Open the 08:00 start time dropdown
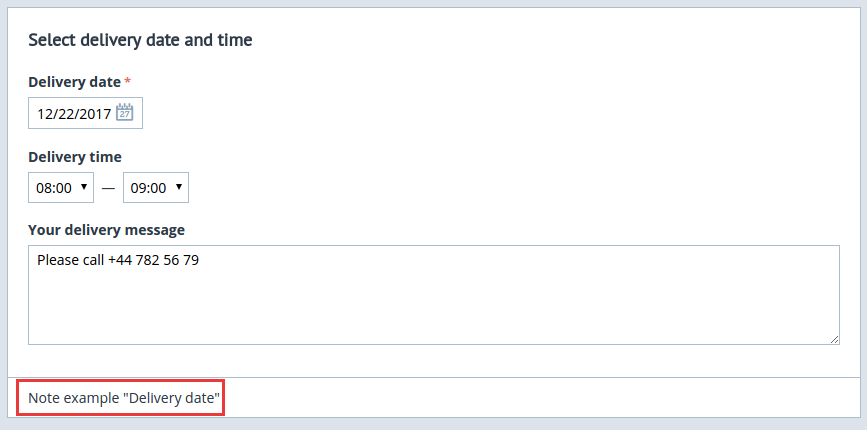867x430 pixels. coord(61,188)
